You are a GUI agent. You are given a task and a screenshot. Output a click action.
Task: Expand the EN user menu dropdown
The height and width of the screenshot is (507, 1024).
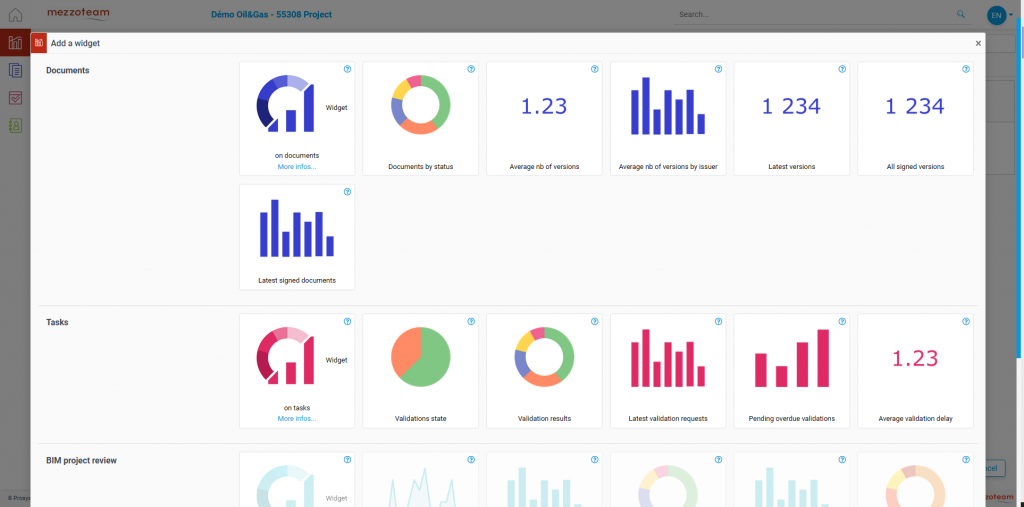pos(1000,14)
